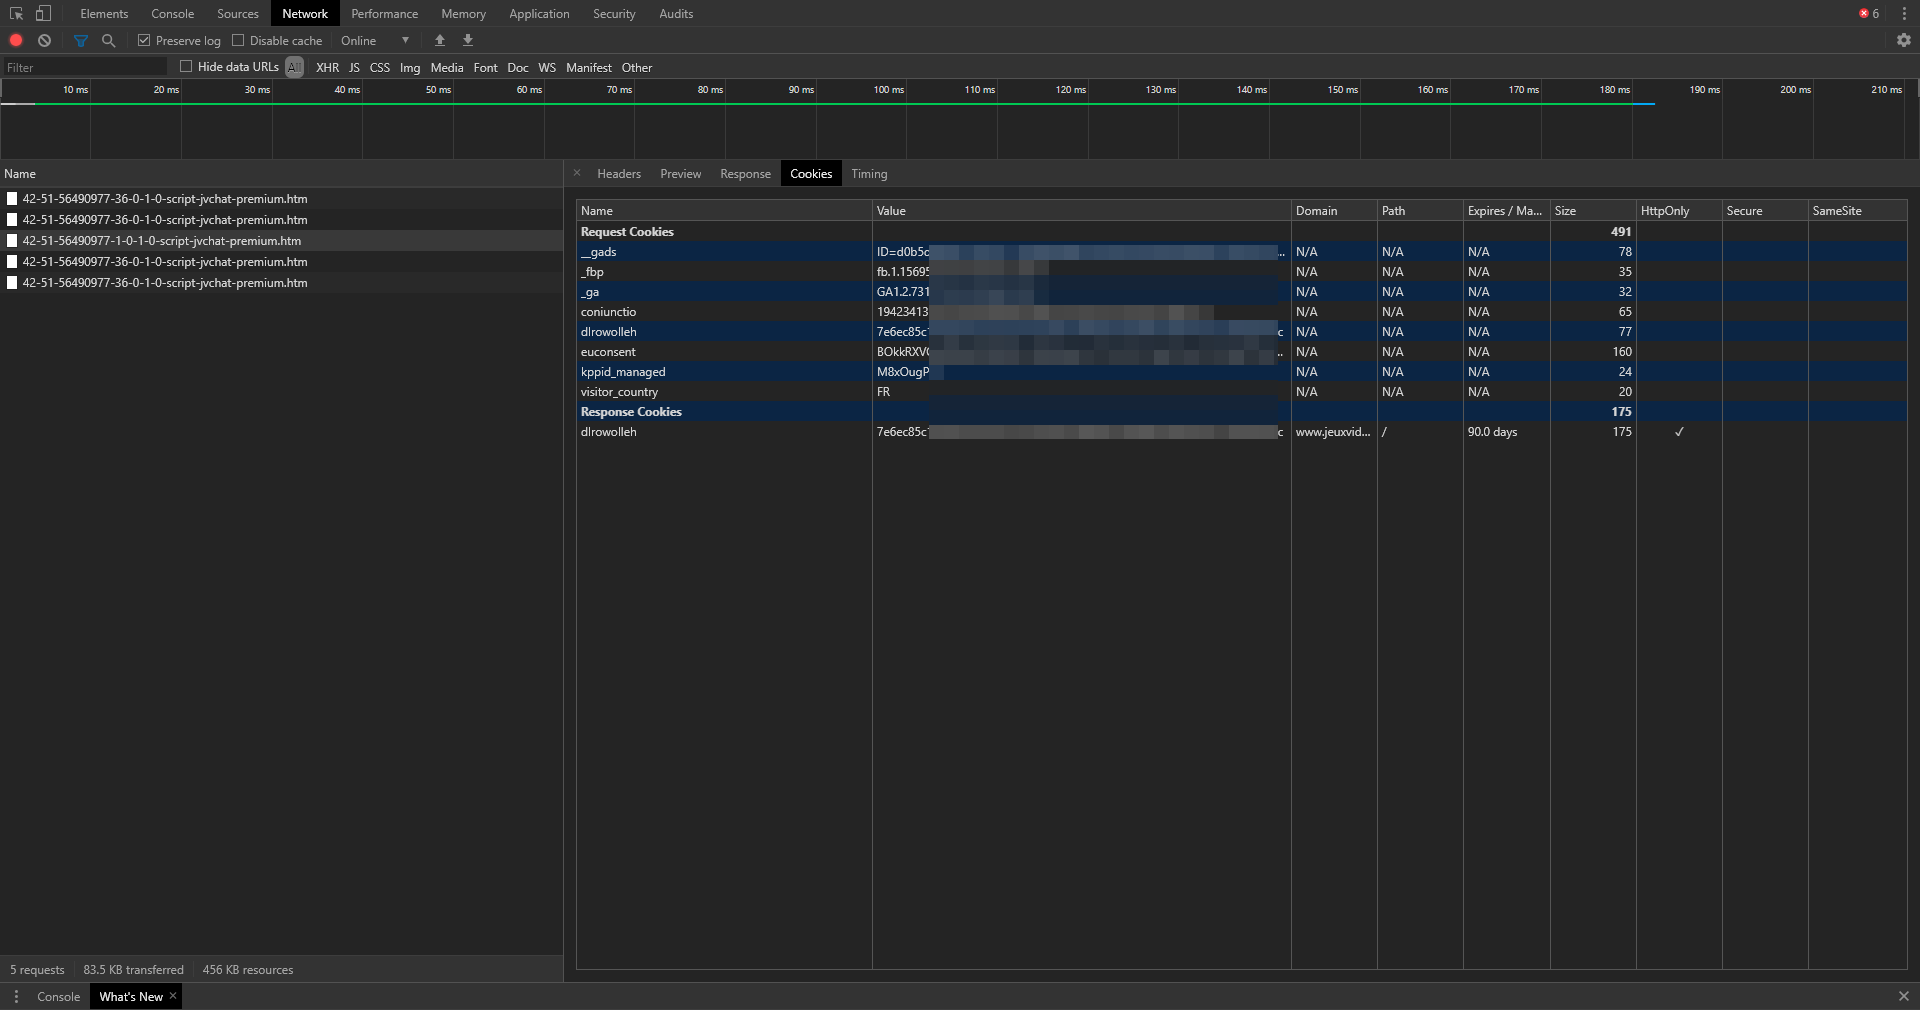Show the Preview tab of the request

681,174
